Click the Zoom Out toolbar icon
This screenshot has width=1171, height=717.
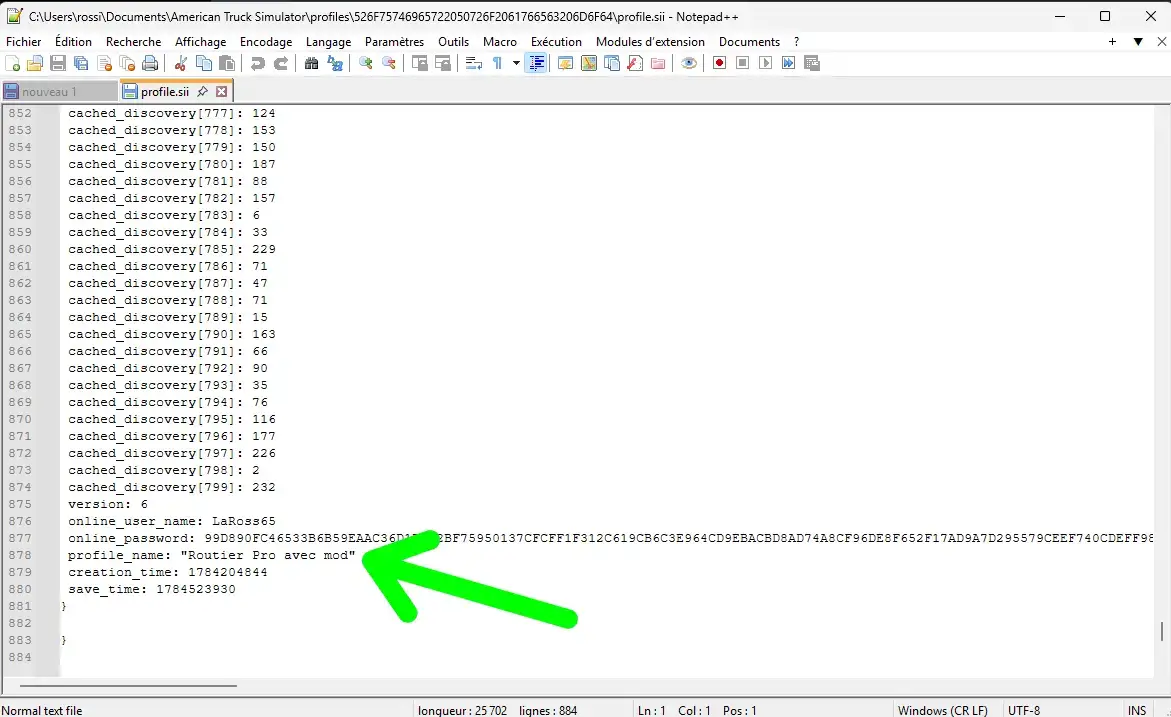[x=388, y=63]
